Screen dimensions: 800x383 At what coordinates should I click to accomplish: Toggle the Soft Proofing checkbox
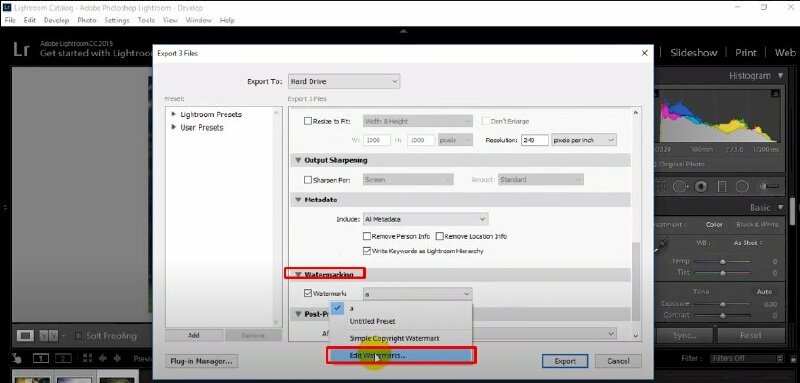coord(78,336)
